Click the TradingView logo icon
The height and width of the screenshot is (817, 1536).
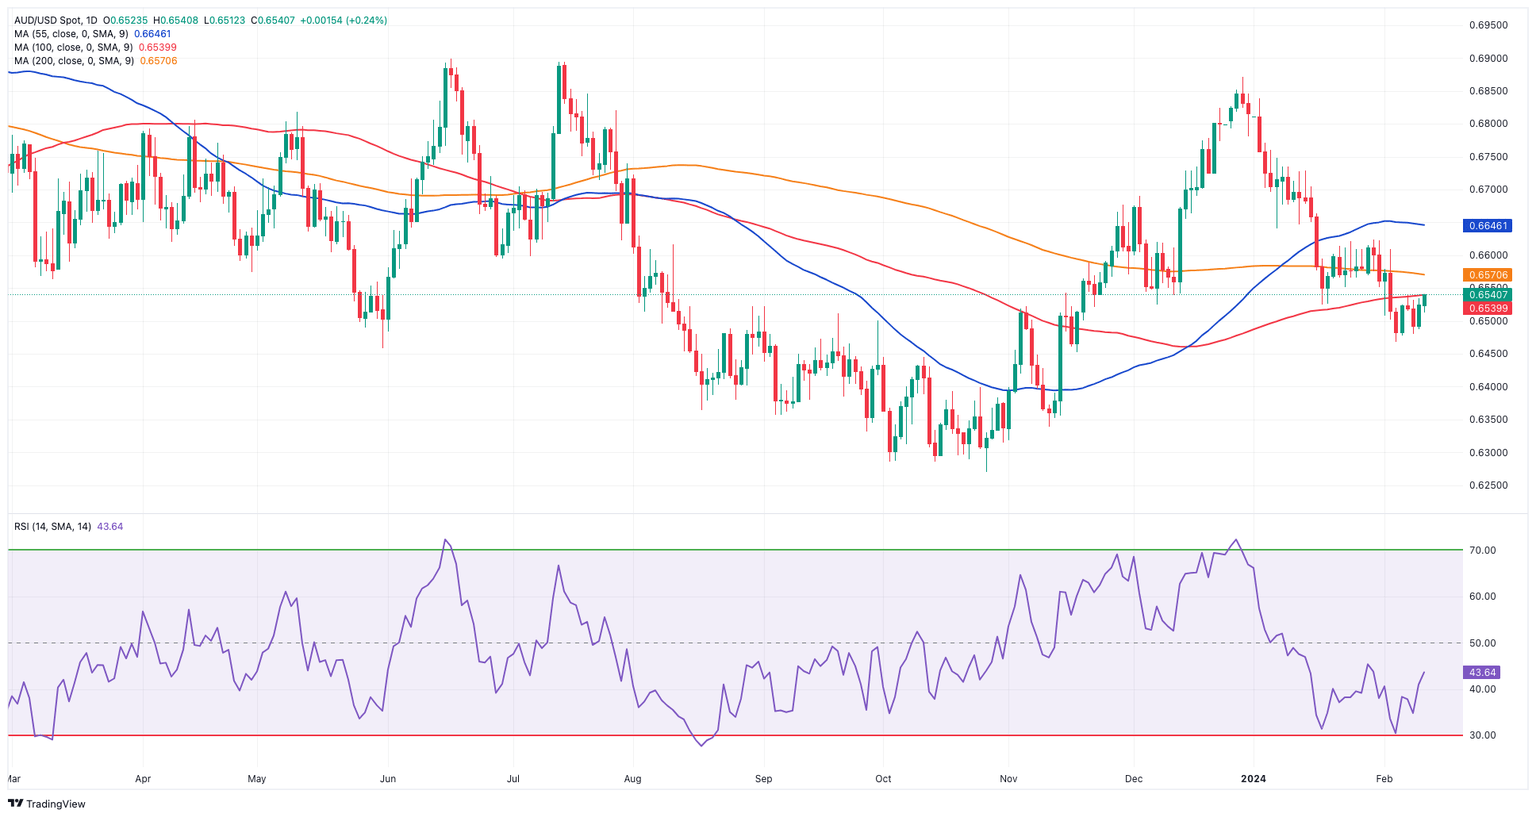pos(16,804)
